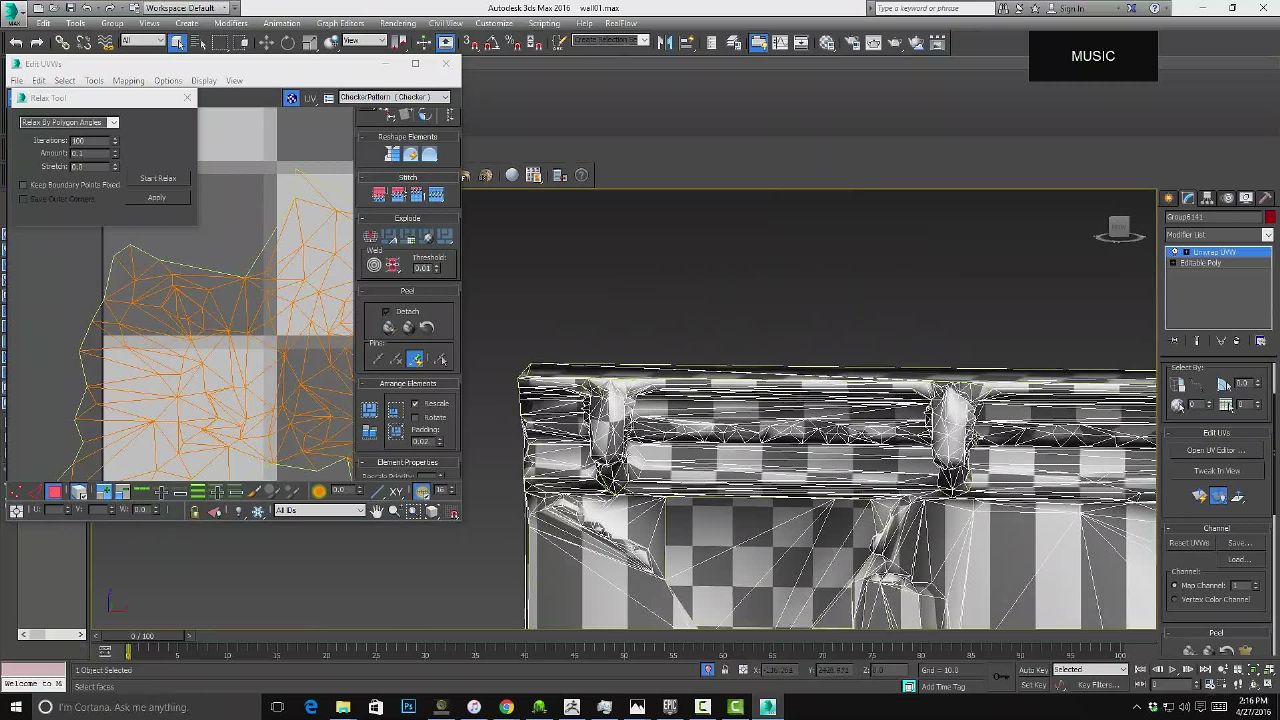Toggle Angle Snap in main toolbar
Viewport: 1280px width, 720px height.
(x=490, y=42)
